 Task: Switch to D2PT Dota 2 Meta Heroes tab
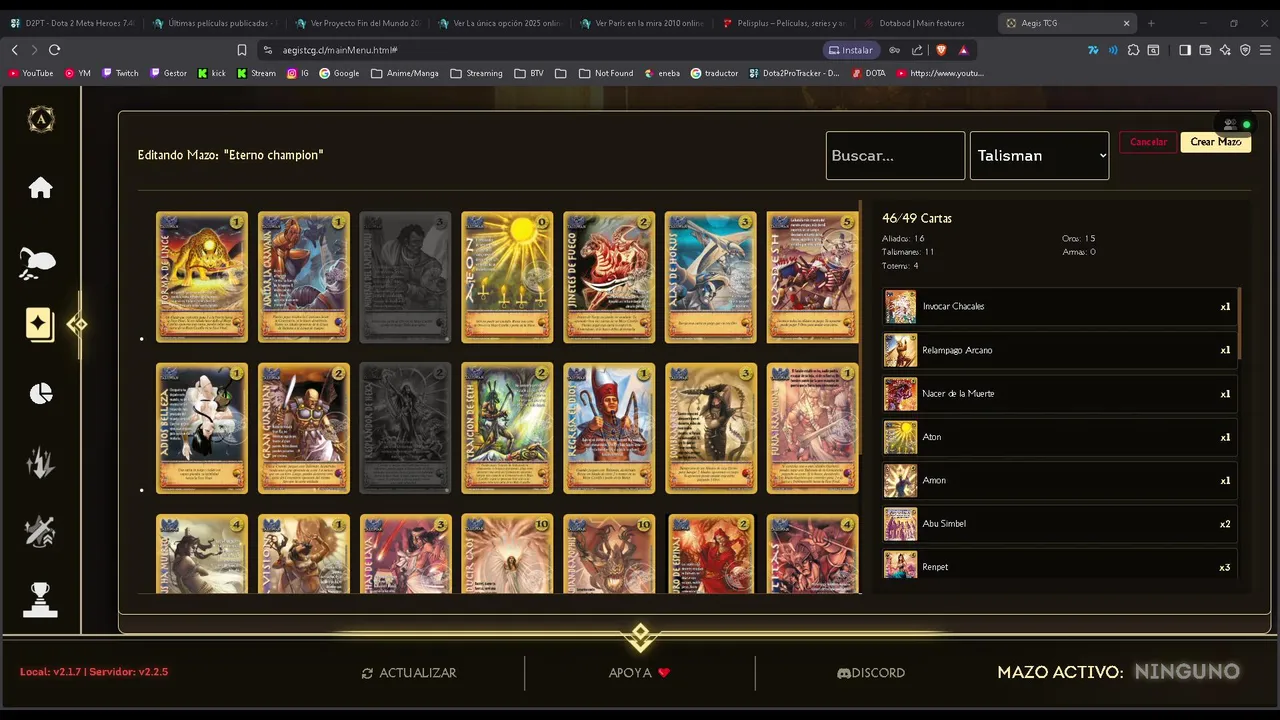pyautogui.click(x=72, y=23)
